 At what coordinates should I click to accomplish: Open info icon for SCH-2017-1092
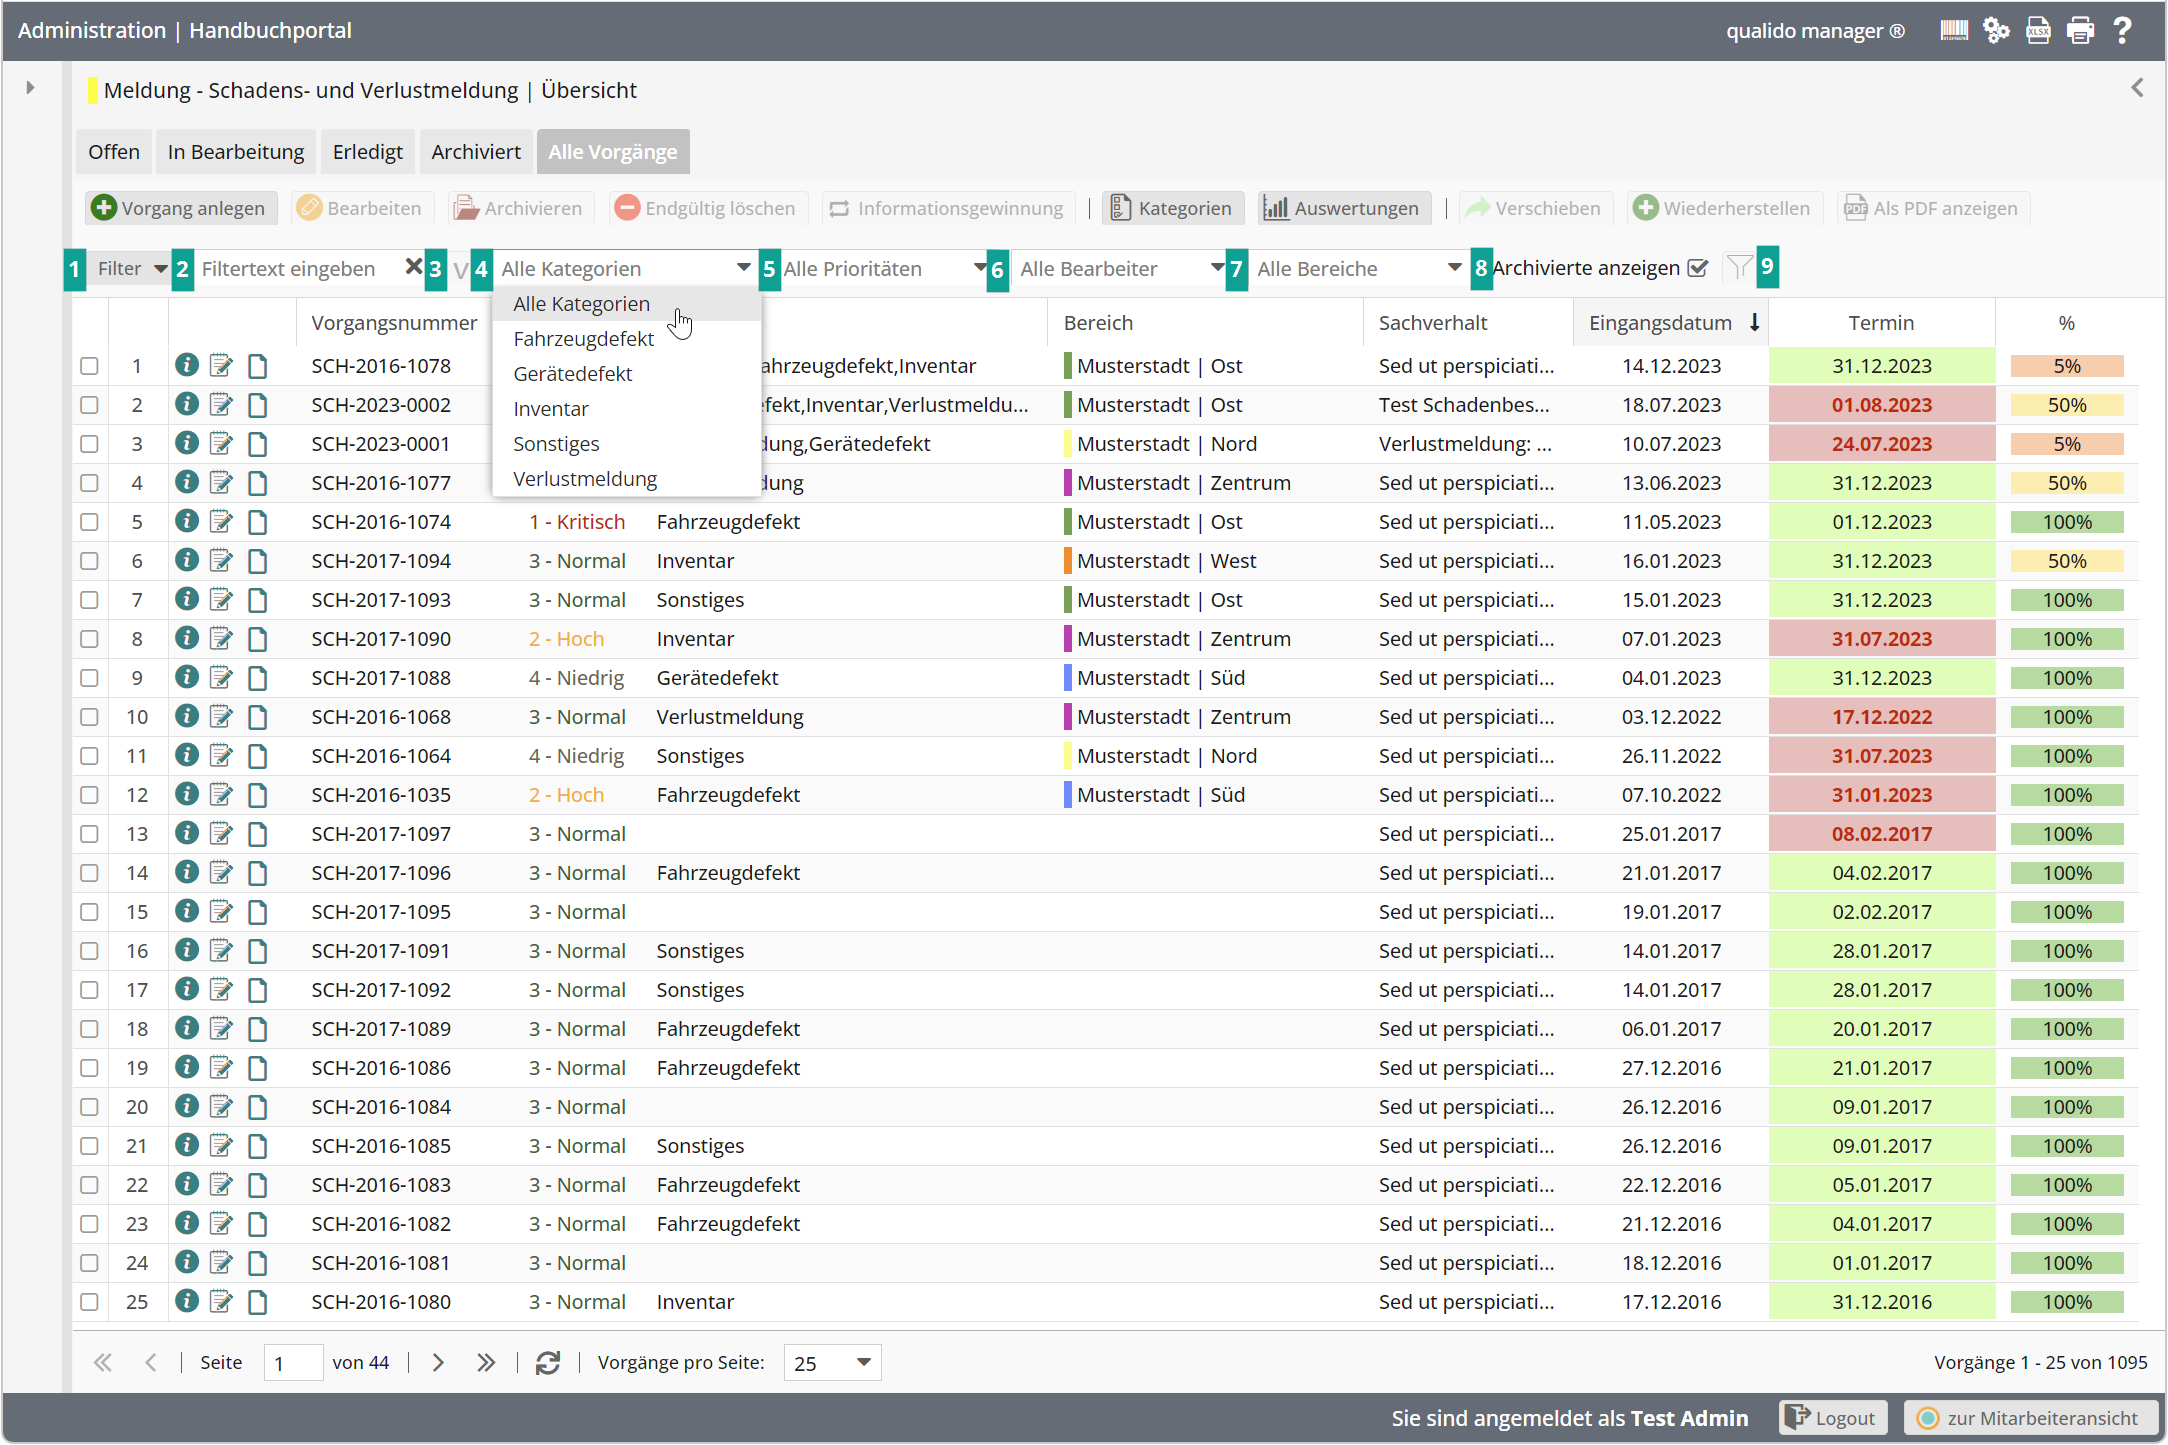click(186, 989)
